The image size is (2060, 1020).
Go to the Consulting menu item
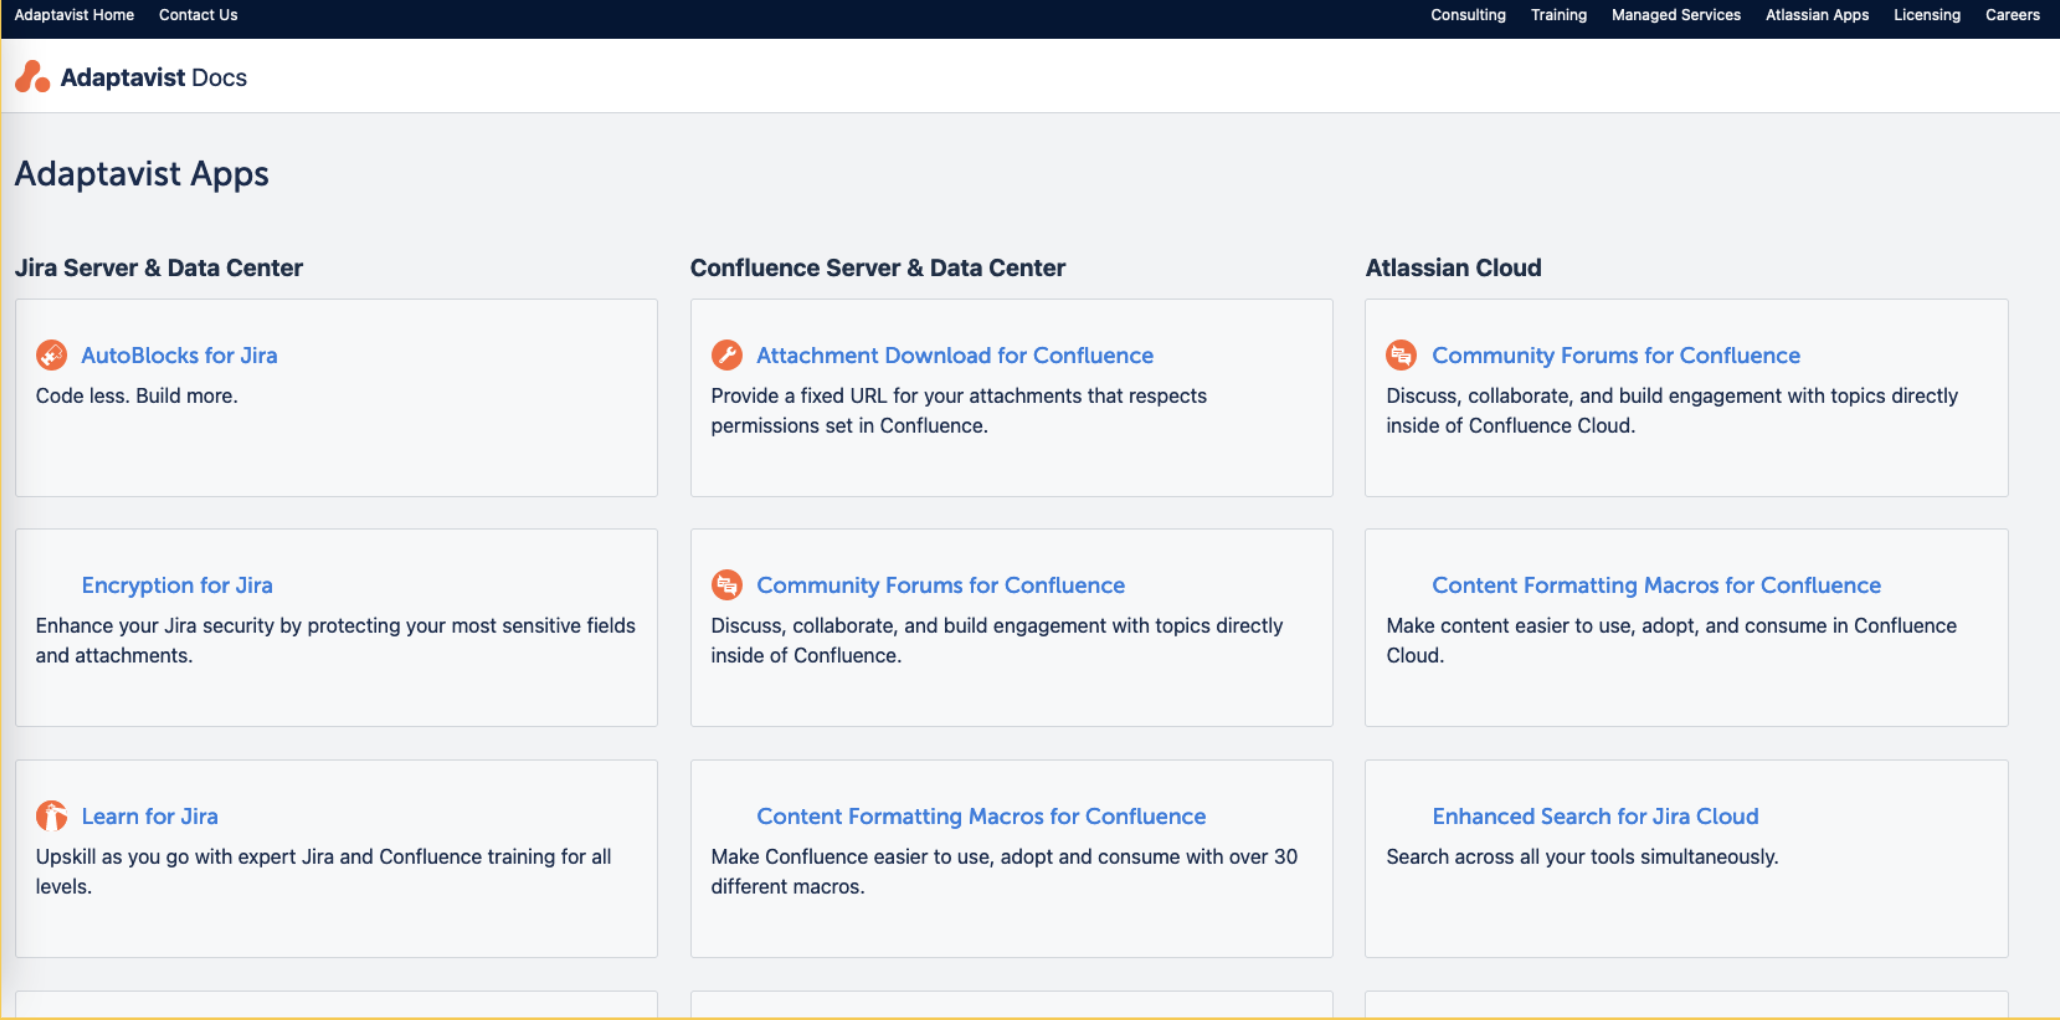coord(1468,15)
